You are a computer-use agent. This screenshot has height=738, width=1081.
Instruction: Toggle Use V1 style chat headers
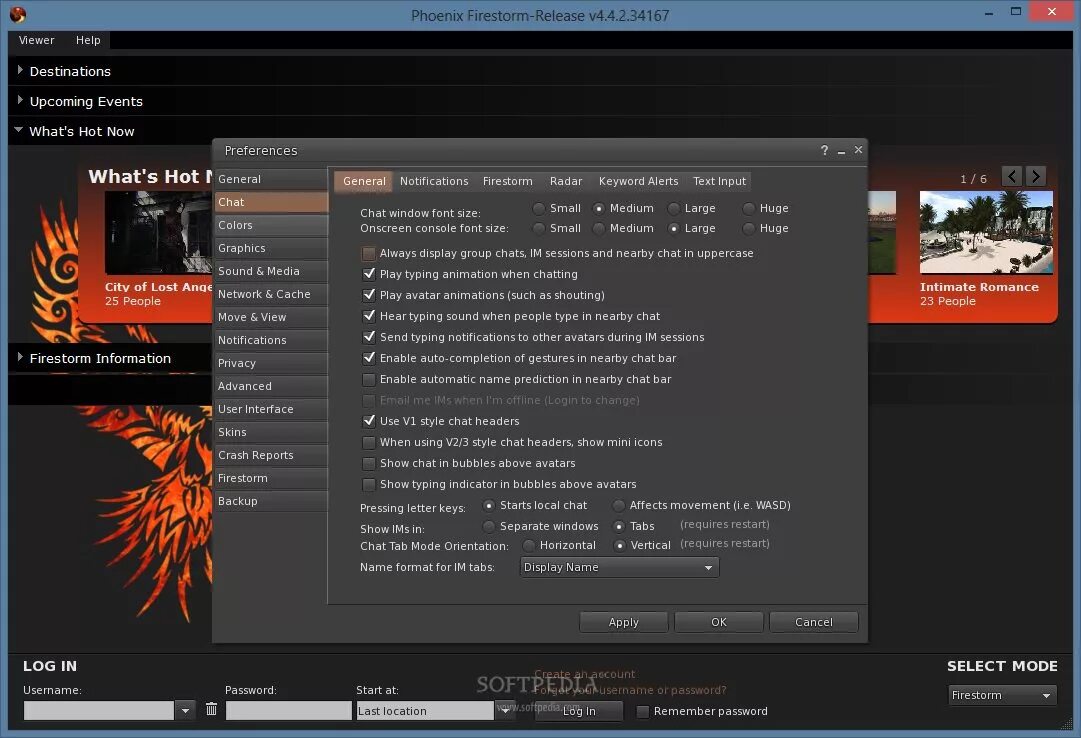point(369,421)
